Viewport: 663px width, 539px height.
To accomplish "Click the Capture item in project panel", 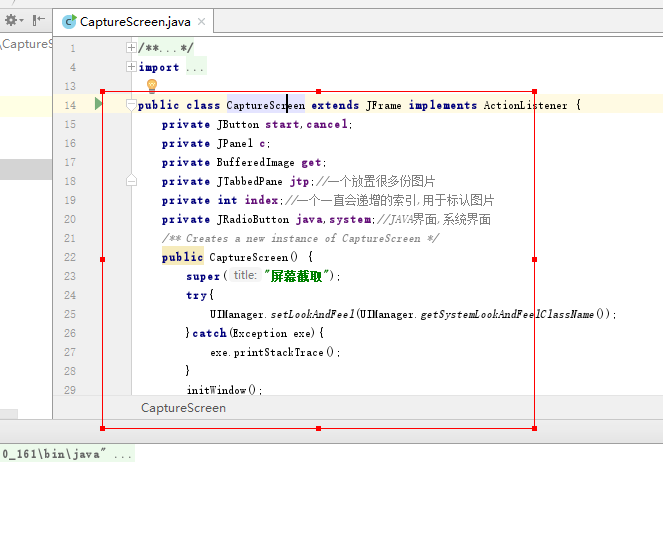I will [x=25, y=44].
